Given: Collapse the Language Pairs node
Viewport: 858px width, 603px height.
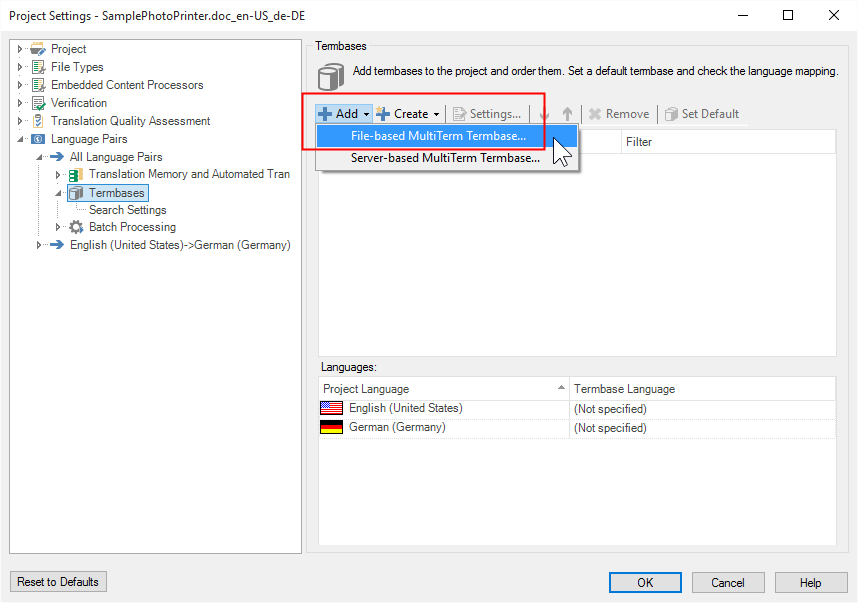Looking at the screenshot, I should click(x=20, y=139).
